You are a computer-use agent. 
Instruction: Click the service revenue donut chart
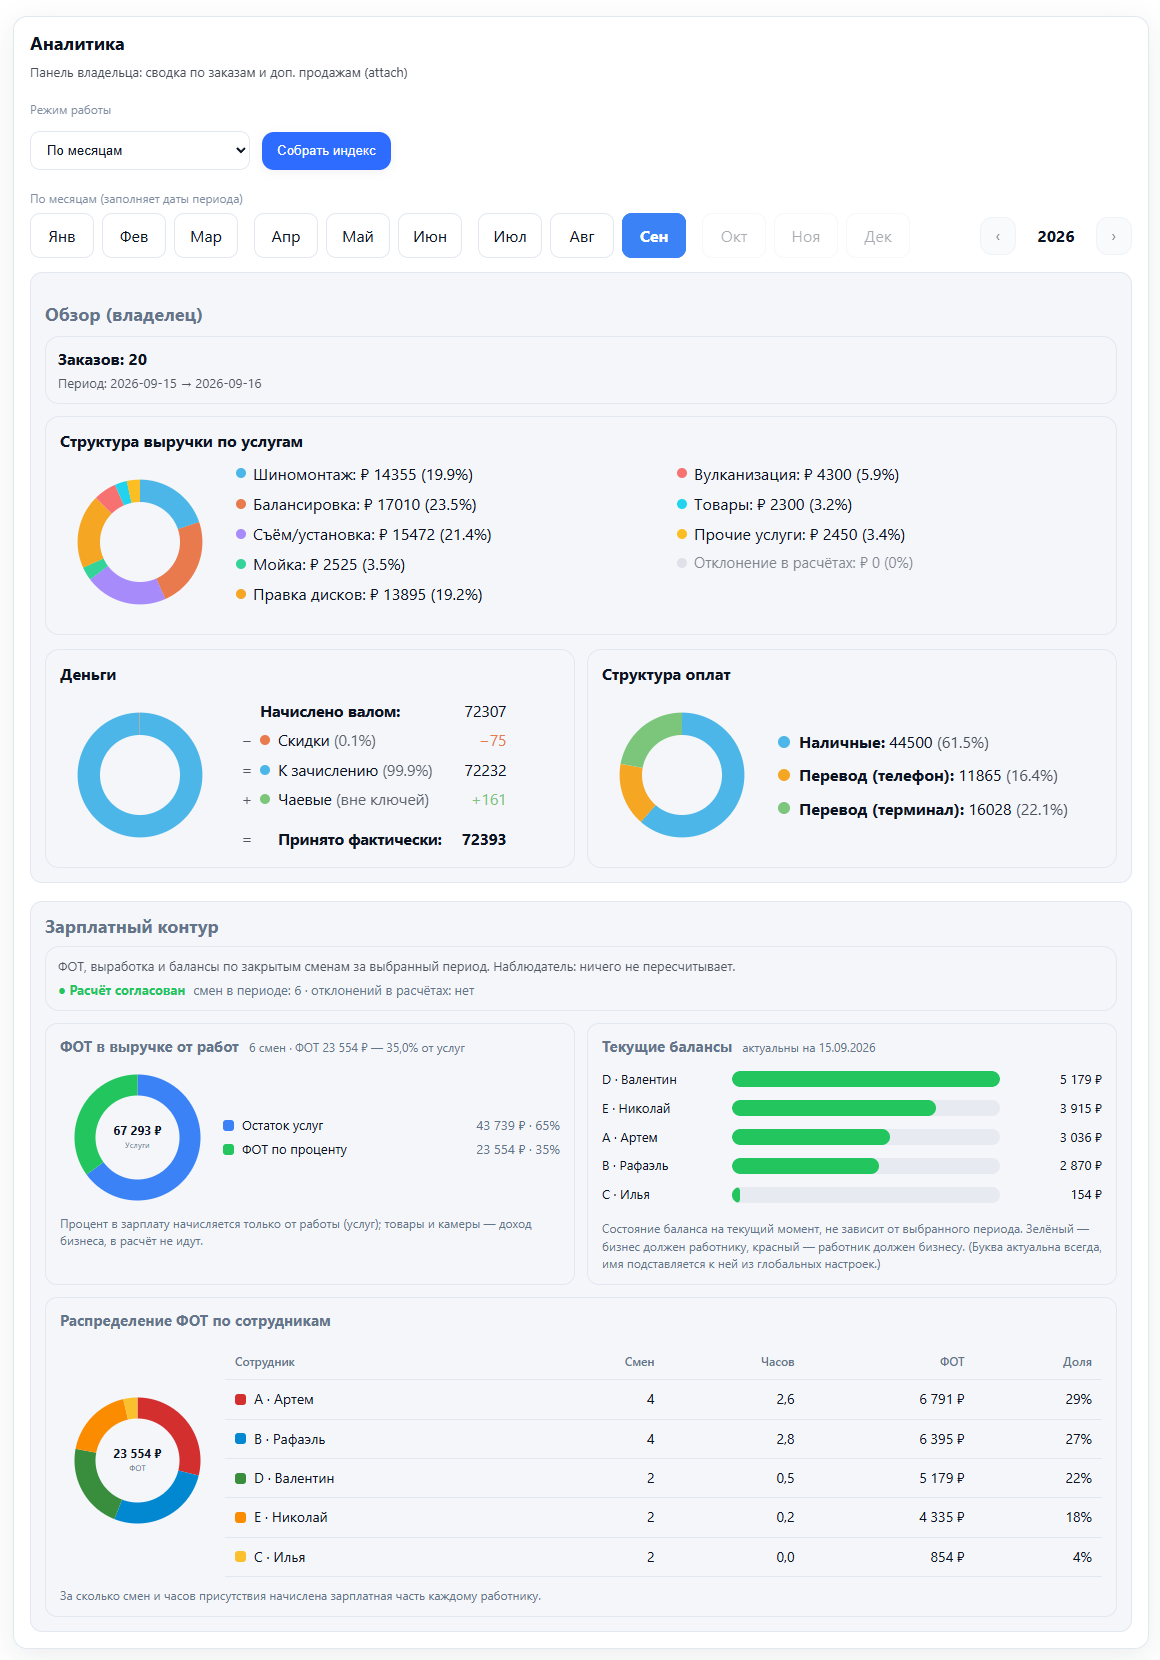click(x=140, y=542)
